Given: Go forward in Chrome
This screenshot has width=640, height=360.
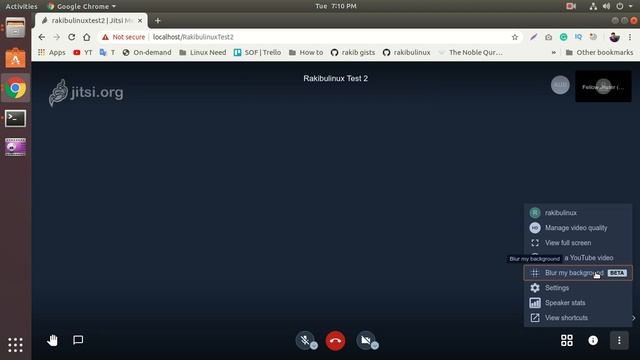Looking at the screenshot, I should 56,37.
